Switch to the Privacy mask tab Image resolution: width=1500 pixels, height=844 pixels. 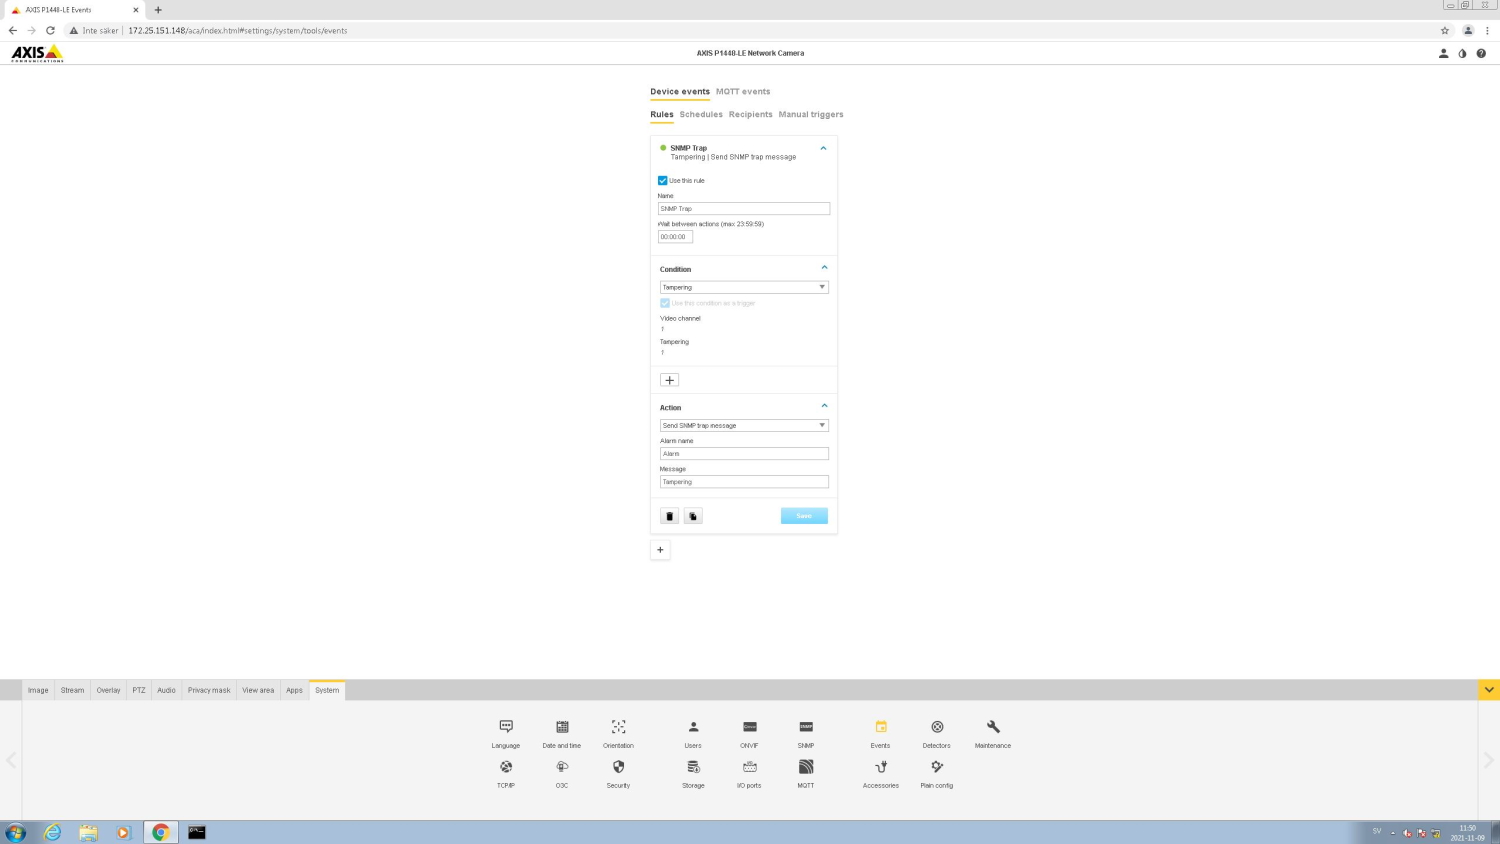click(209, 690)
